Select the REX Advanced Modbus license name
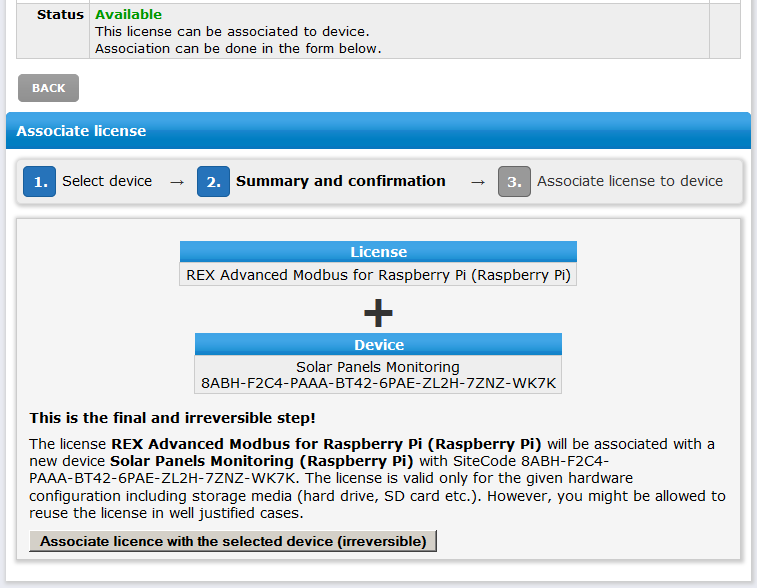 click(378, 275)
